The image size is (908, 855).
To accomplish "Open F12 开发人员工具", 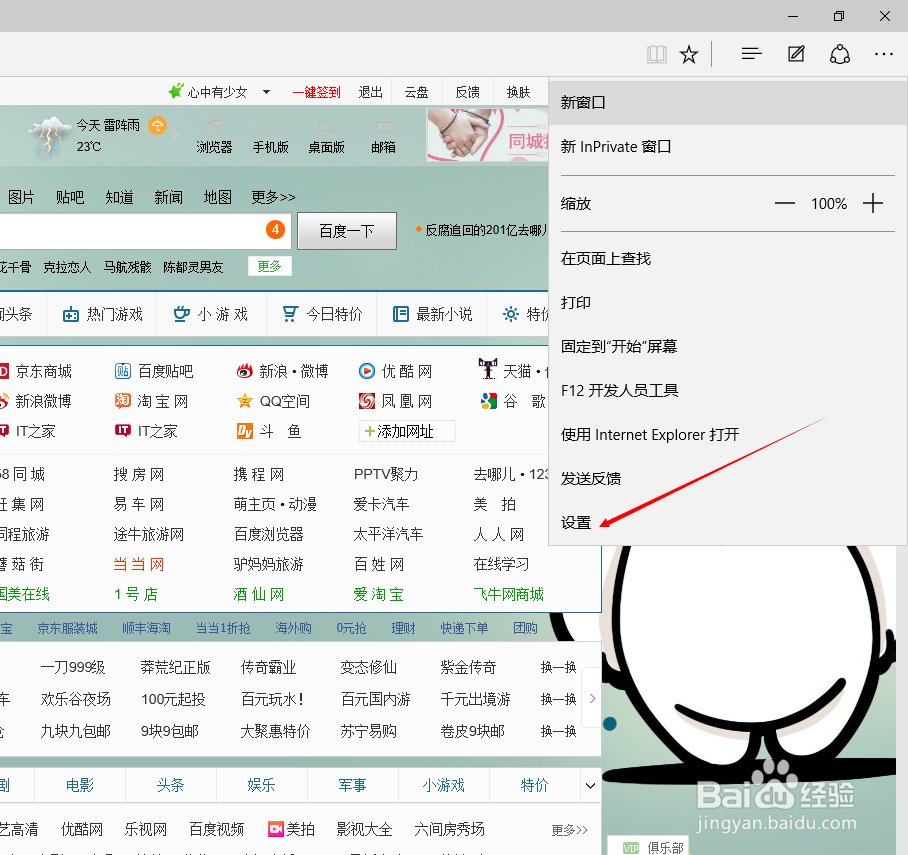I will [x=727, y=390].
